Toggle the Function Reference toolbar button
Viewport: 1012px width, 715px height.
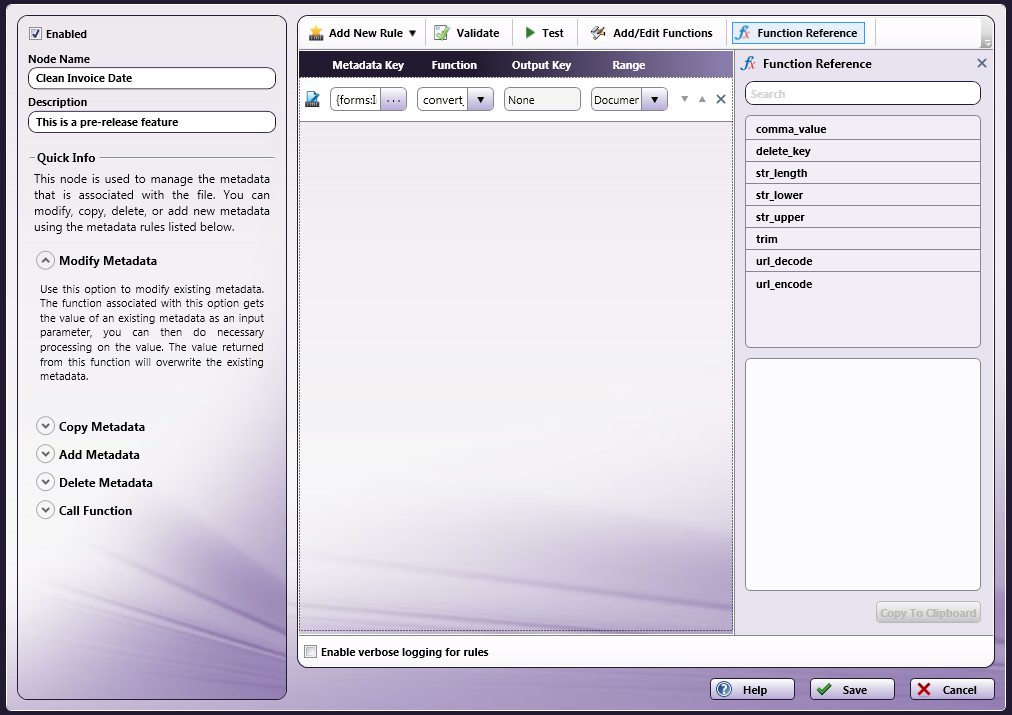[x=798, y=33]
